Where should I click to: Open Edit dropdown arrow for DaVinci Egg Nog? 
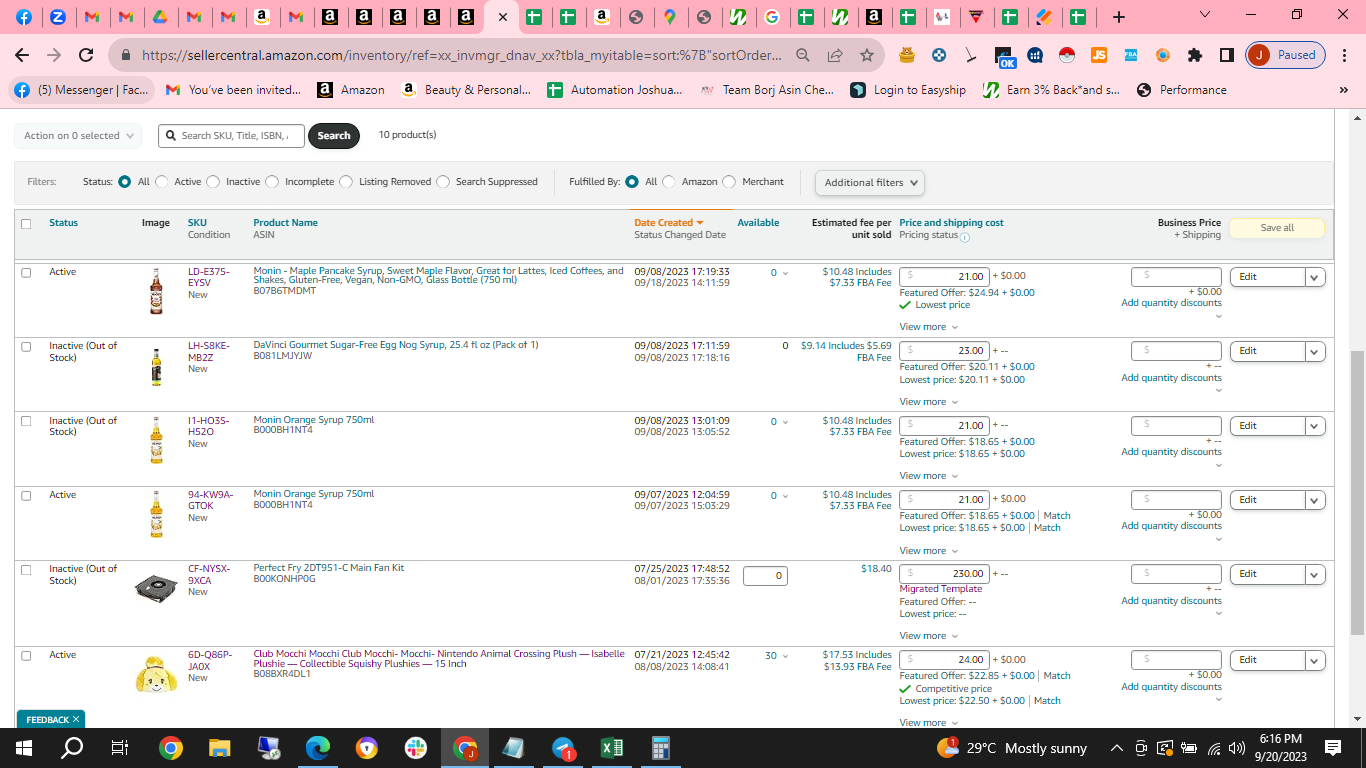(1315, 351)
